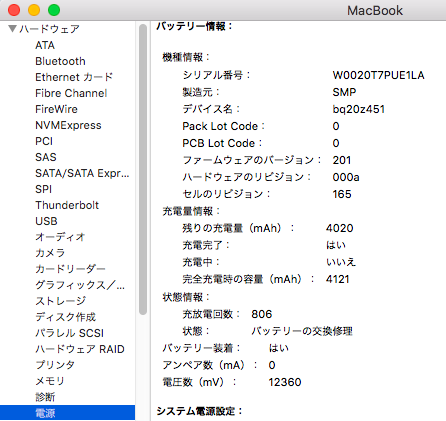Select NVMExpress entry
The height and width of the screenshot is (421, 446).
(x=68, y=125)
